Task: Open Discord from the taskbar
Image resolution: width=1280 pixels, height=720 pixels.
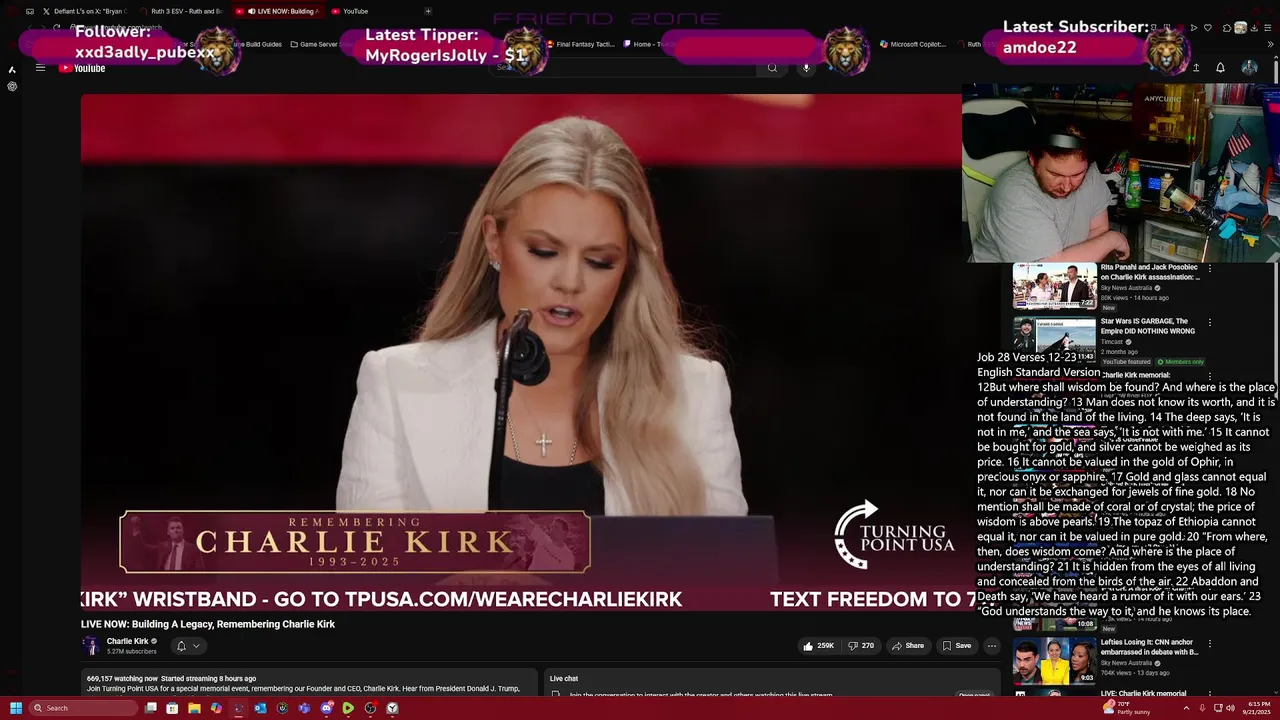Action: tap(326, 708)
